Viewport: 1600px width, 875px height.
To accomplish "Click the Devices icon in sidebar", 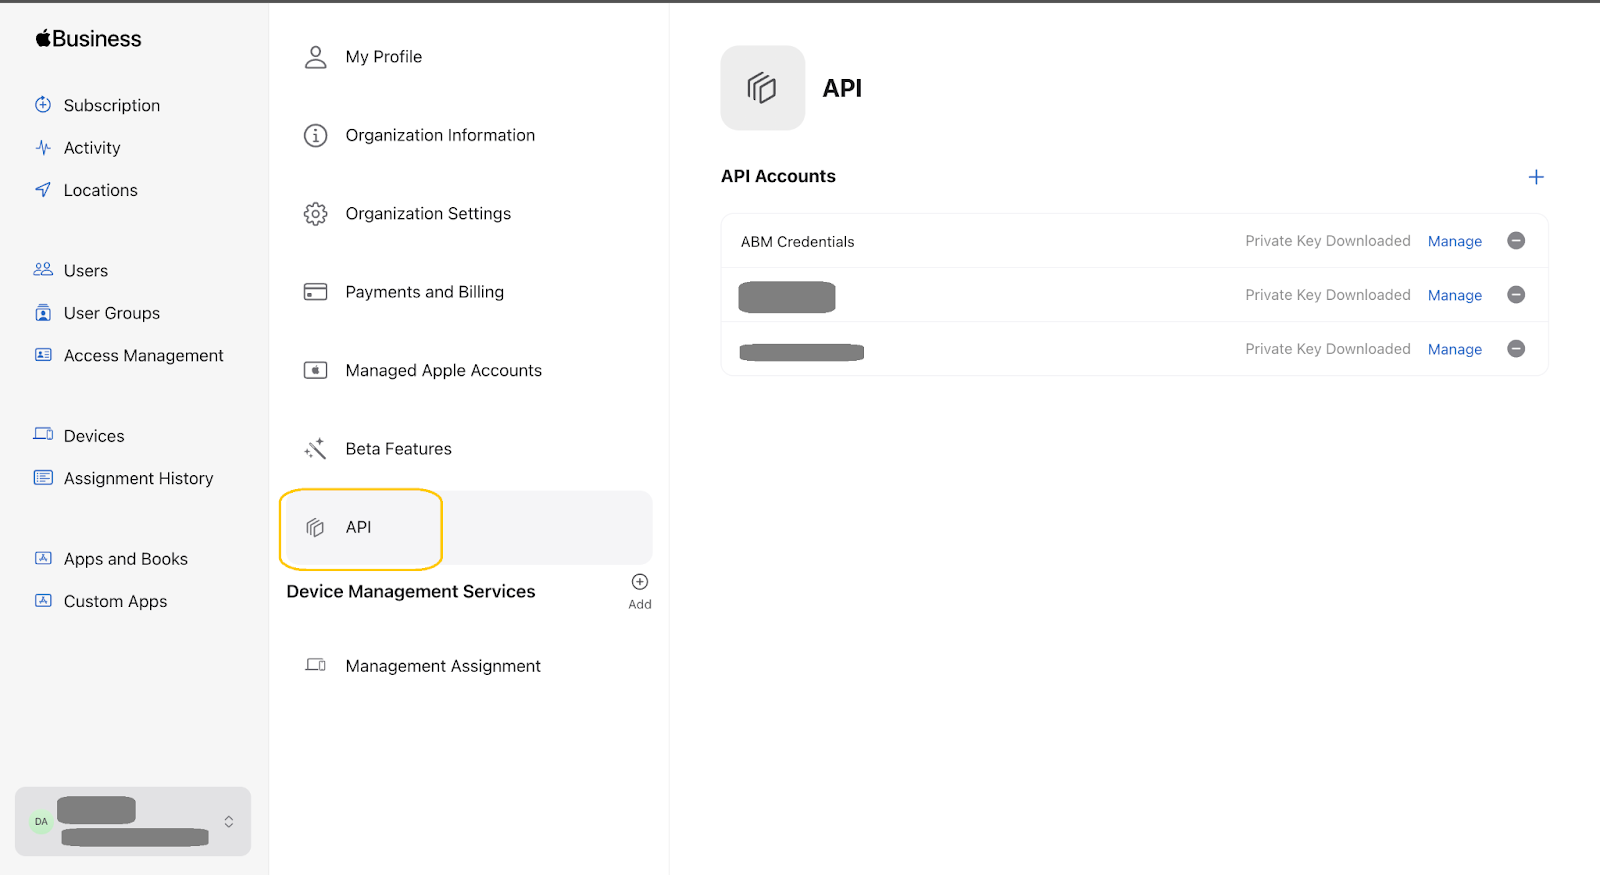I will coord(43,435).
